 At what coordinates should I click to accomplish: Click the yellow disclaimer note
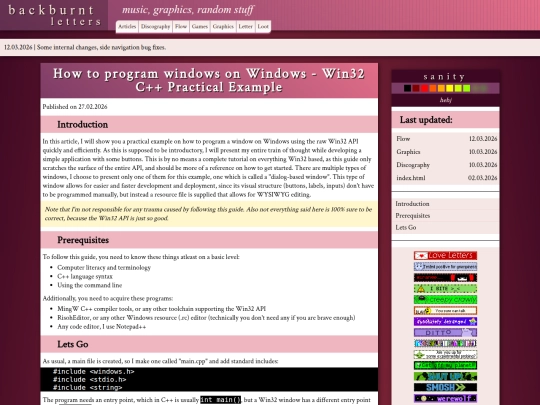209,214
